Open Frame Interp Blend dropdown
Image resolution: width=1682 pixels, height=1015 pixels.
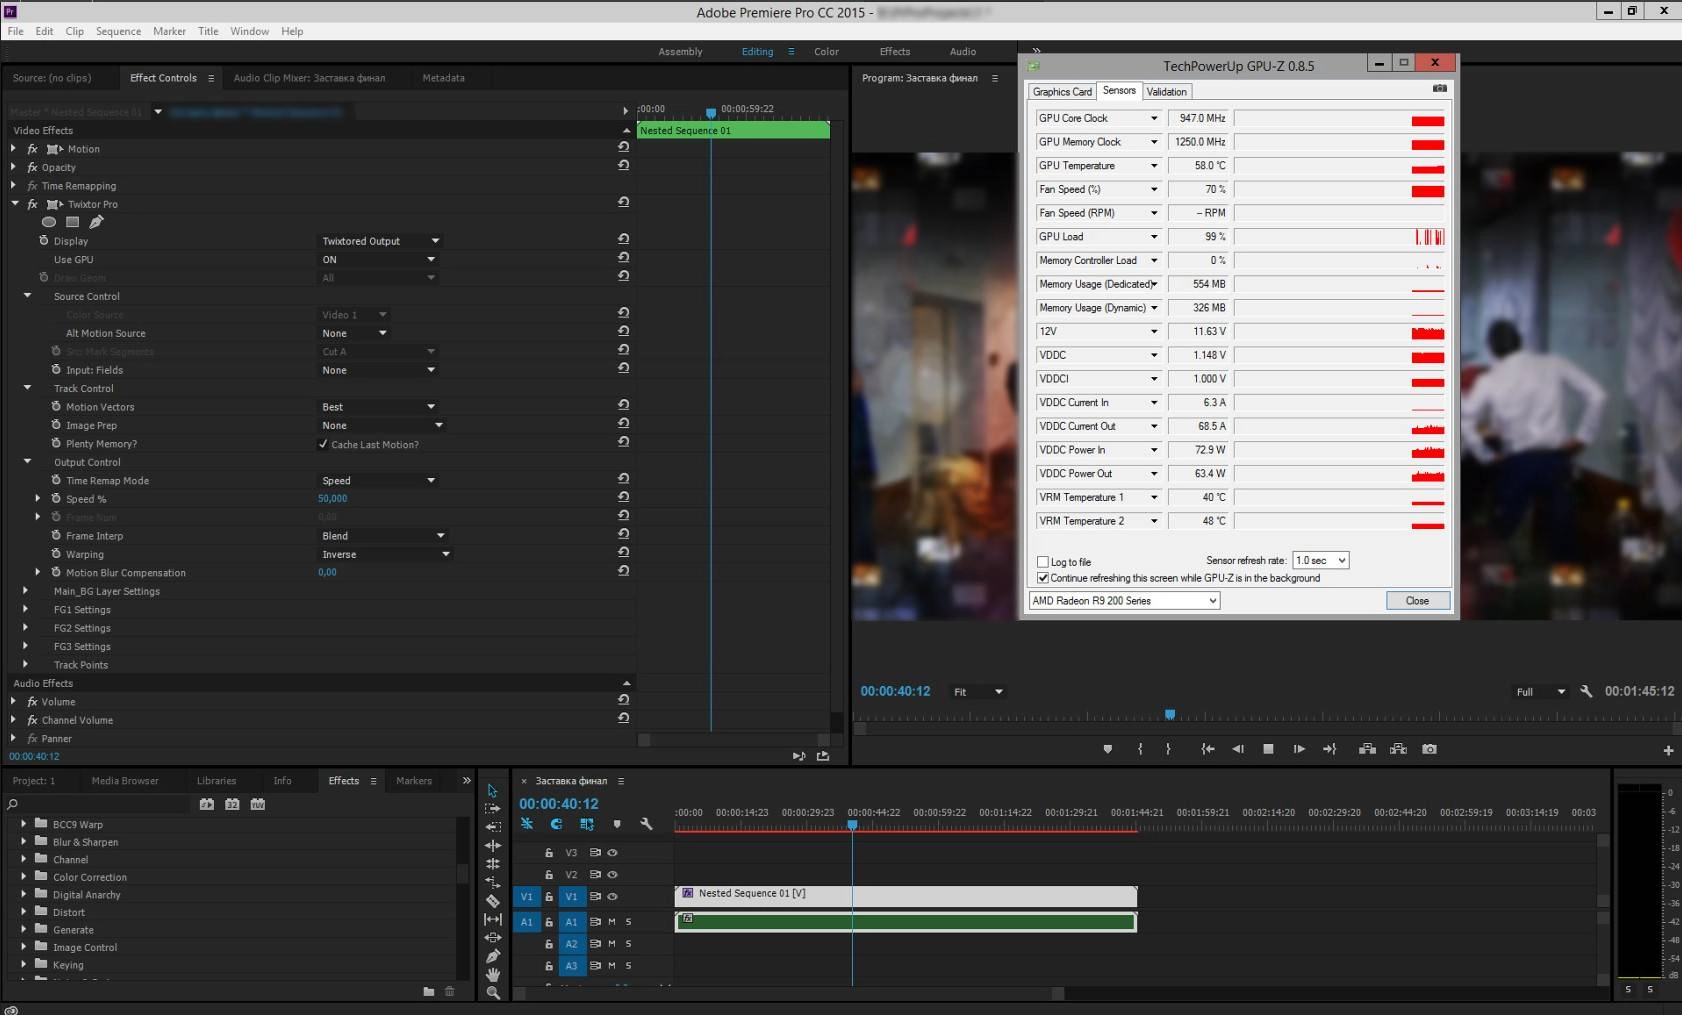tap(382, 536)
